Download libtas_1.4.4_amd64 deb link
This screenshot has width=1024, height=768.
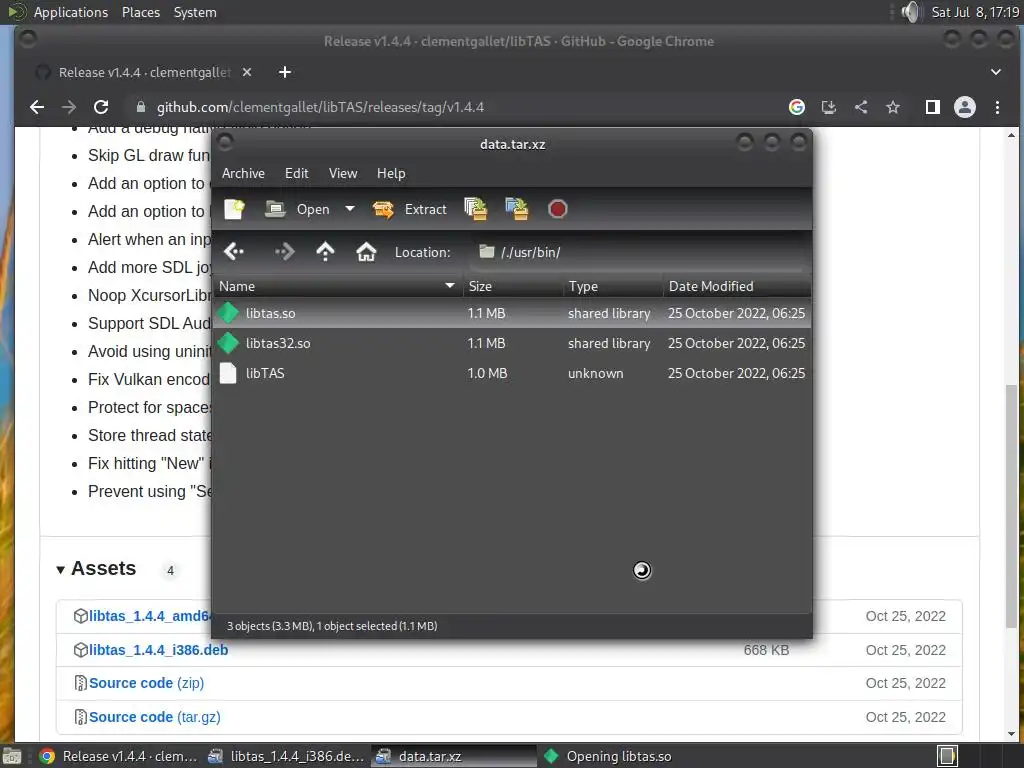click(150, 616)
